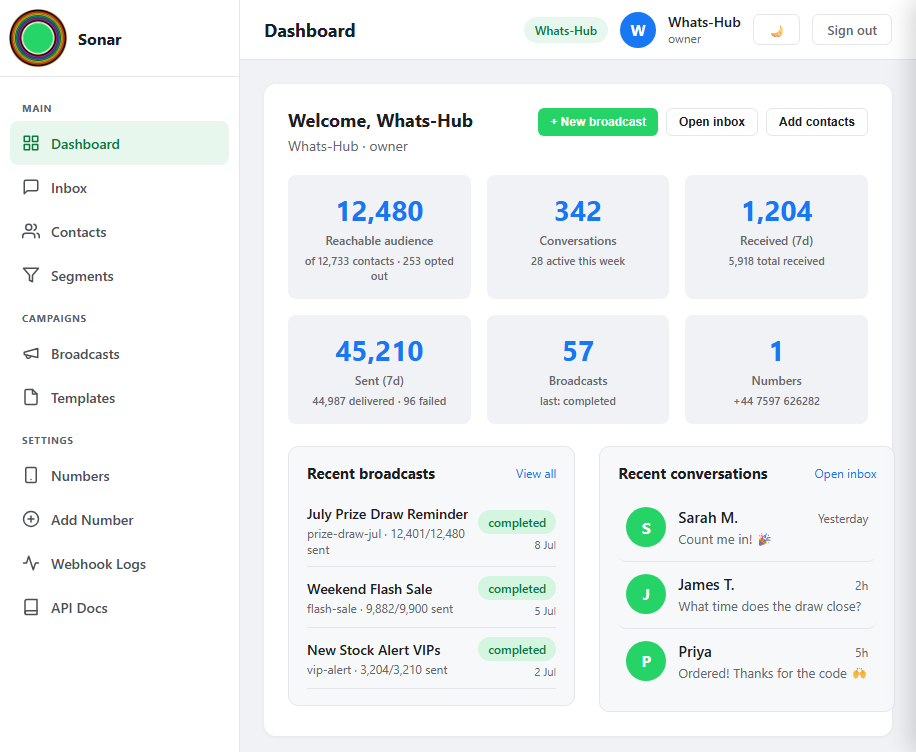Click the 12,480 Reachable audience card
This screenshot has height=752, width=916.
point(379,237)
